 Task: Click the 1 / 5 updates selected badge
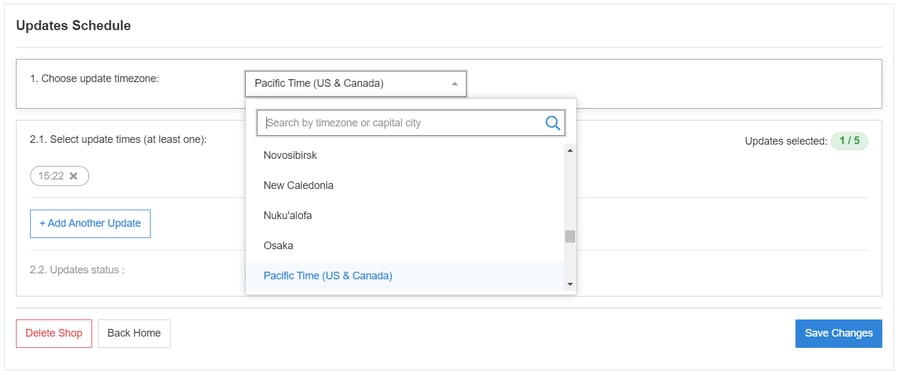(849, 141)
